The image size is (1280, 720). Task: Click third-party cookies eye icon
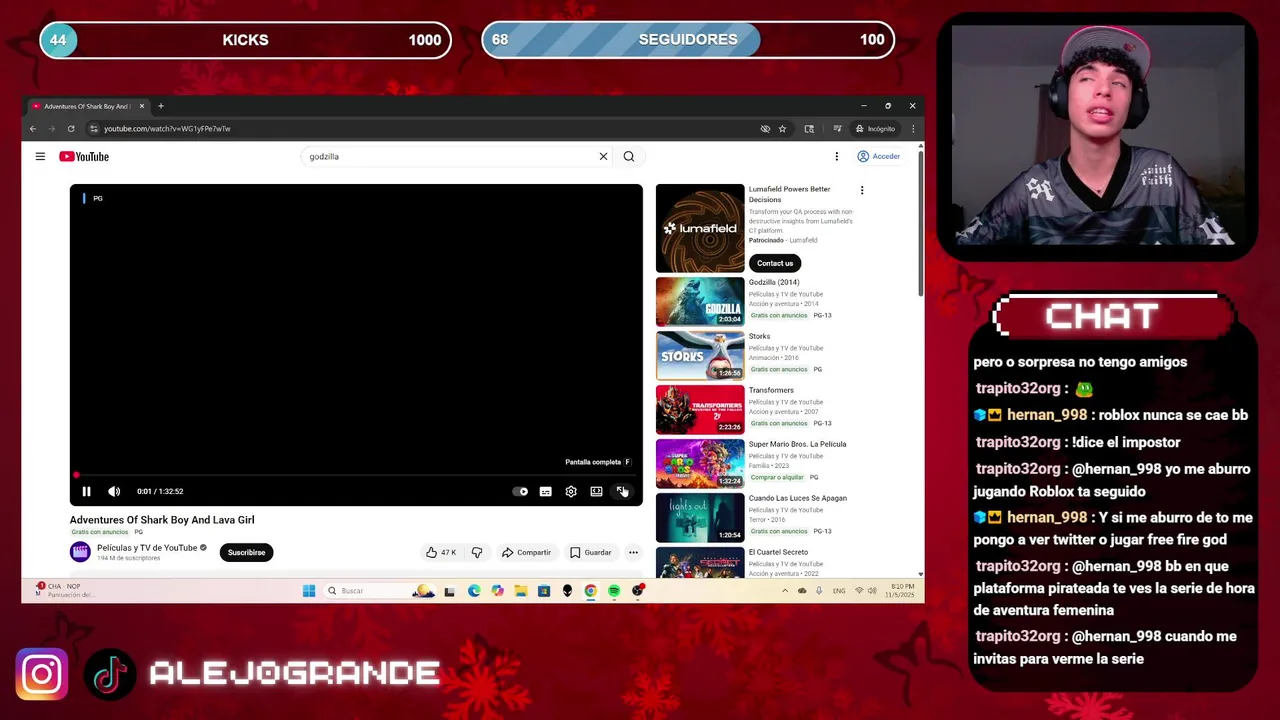765,128
